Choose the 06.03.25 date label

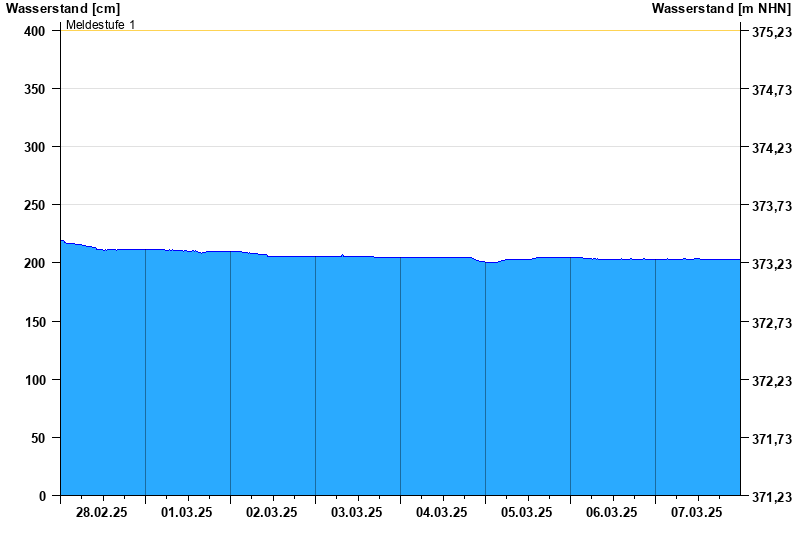coord(612,512)
